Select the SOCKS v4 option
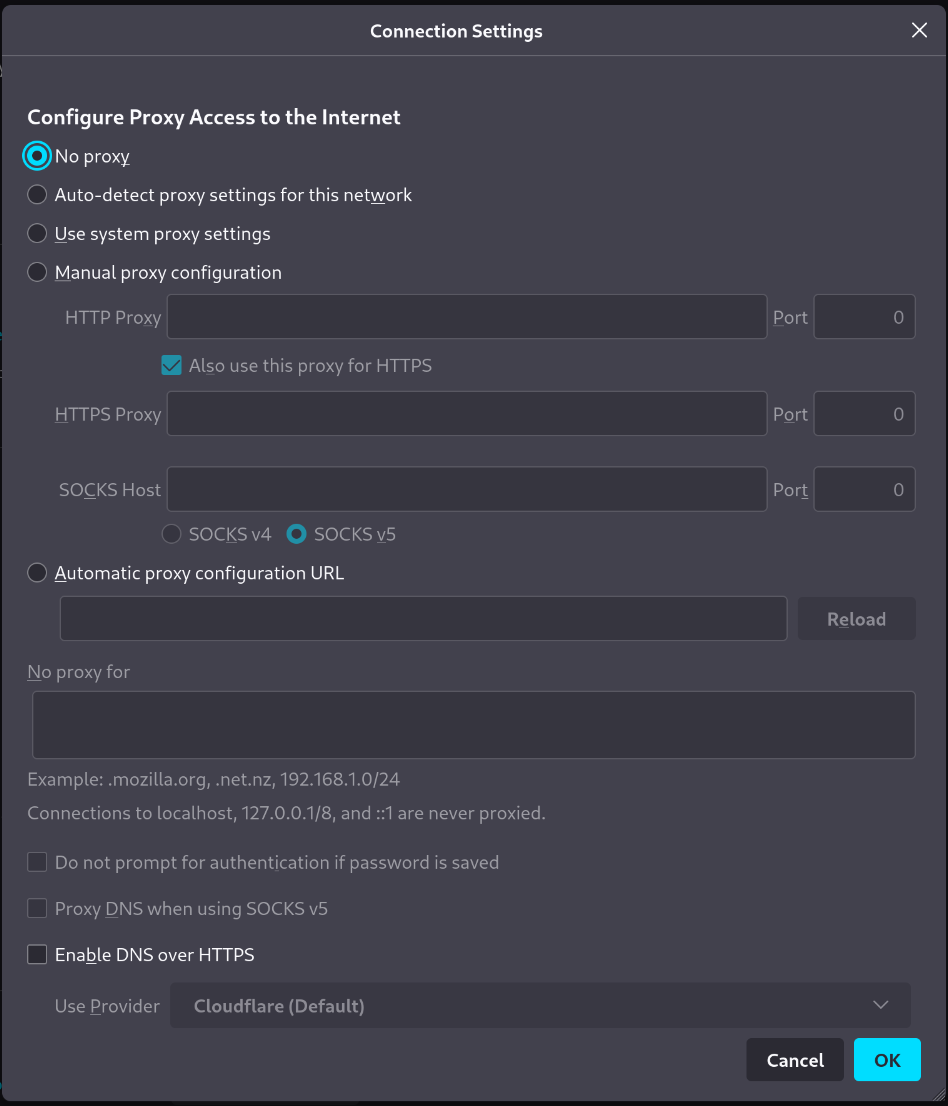Image resolution: width=948 pixels, height=1106 pixels. tap(171, 534)
